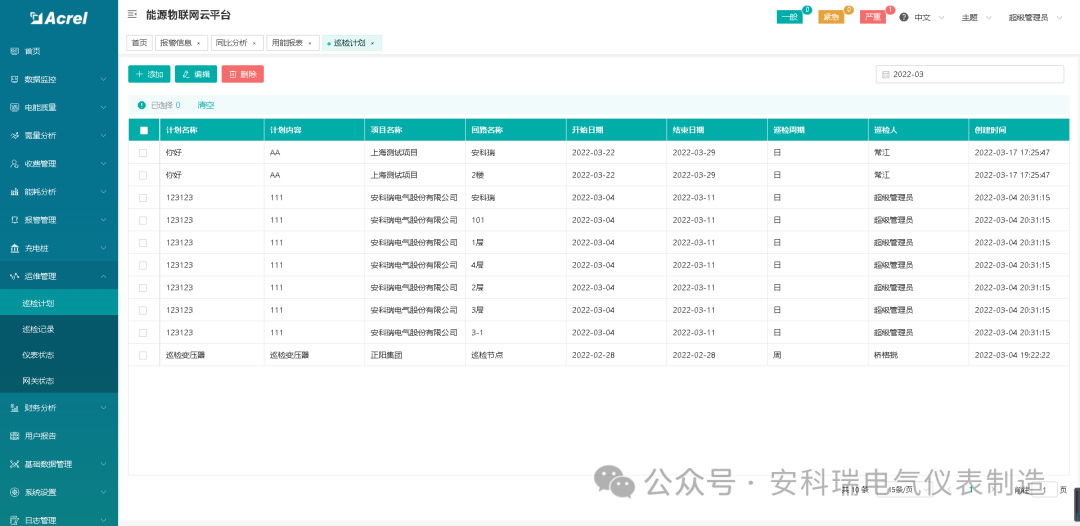This screenshot has height=526, width=1080.
Task: Toggle the select-all checkbox in table header
Action: point(143,130)
